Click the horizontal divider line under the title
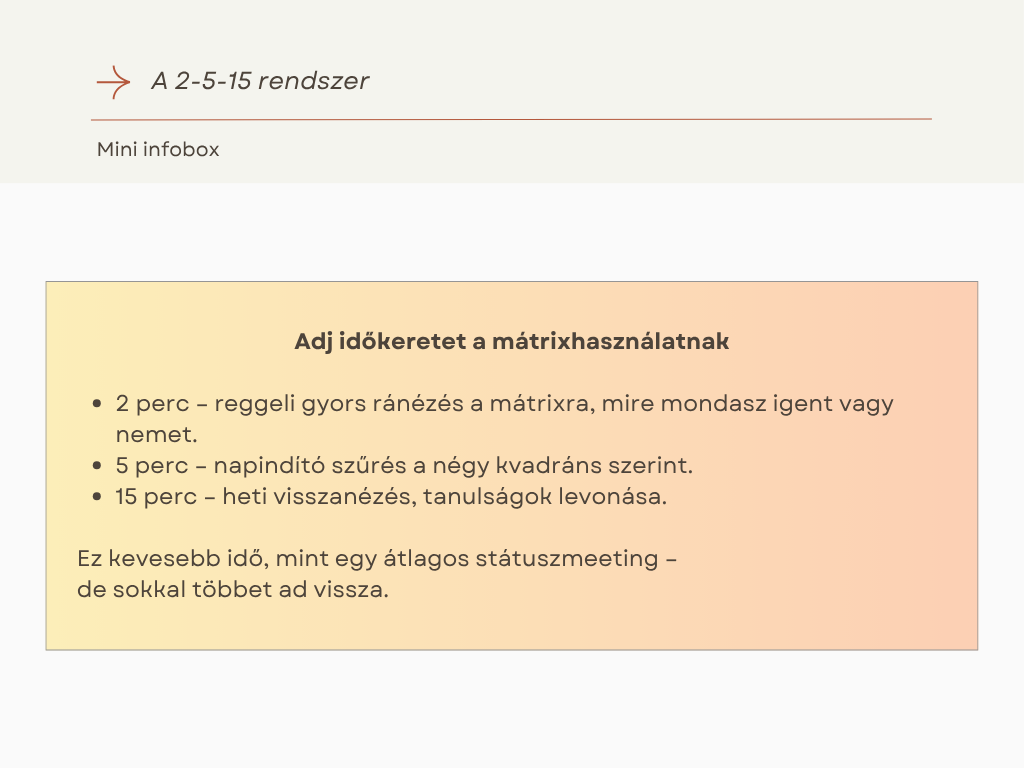Screen dimensions: 1024x768 point(510,119)
